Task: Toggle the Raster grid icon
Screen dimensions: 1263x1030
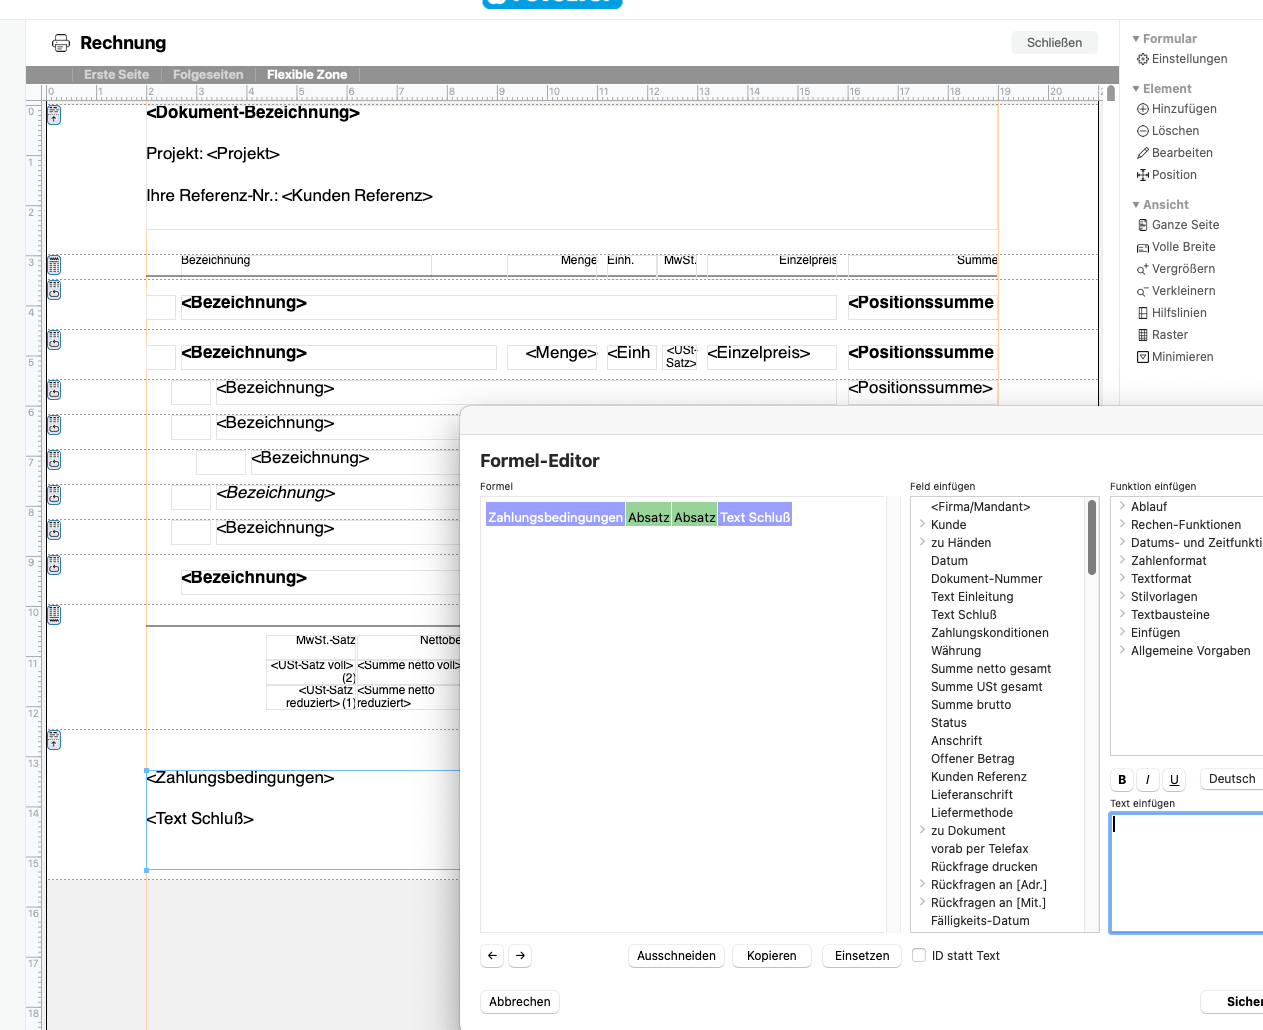Action: [1143, 335]
